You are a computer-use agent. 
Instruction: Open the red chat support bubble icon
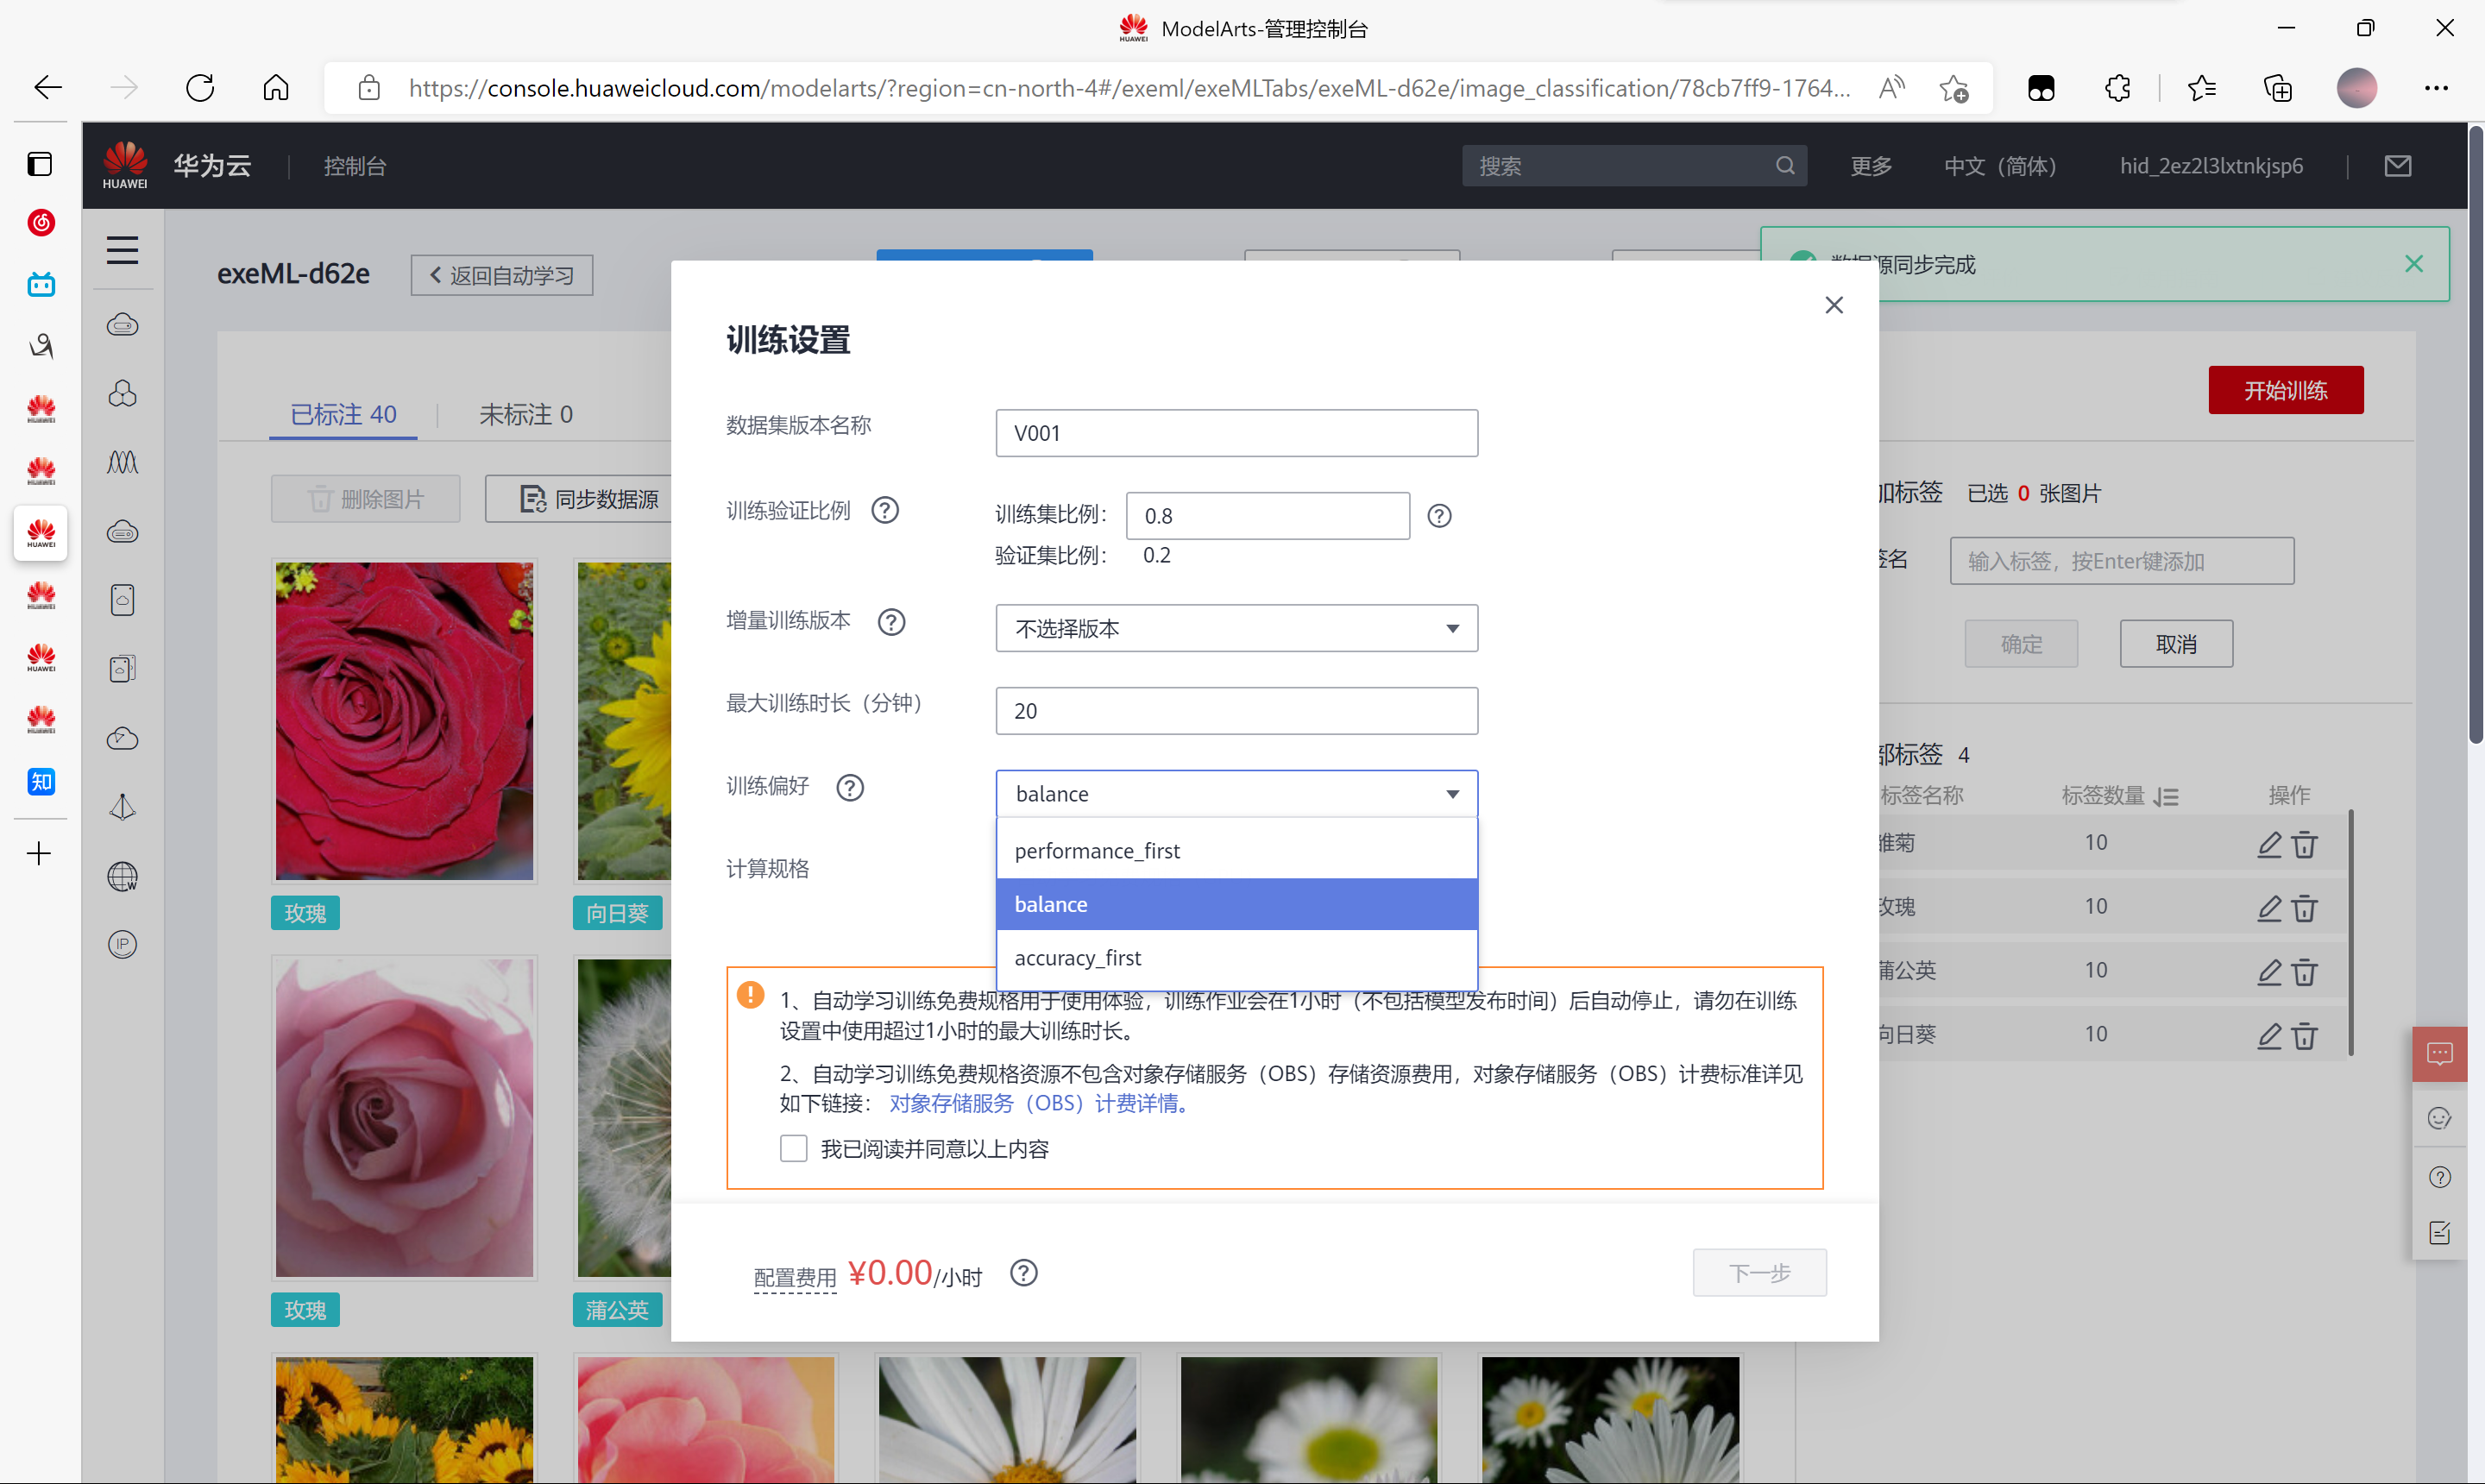2440,1052
